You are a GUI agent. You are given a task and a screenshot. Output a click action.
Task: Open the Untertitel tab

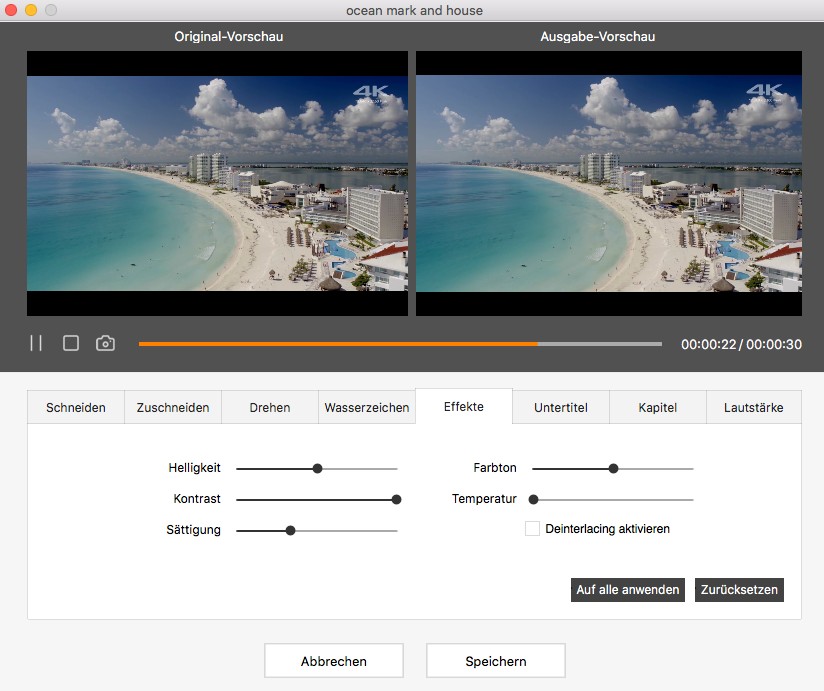(561, 407)
